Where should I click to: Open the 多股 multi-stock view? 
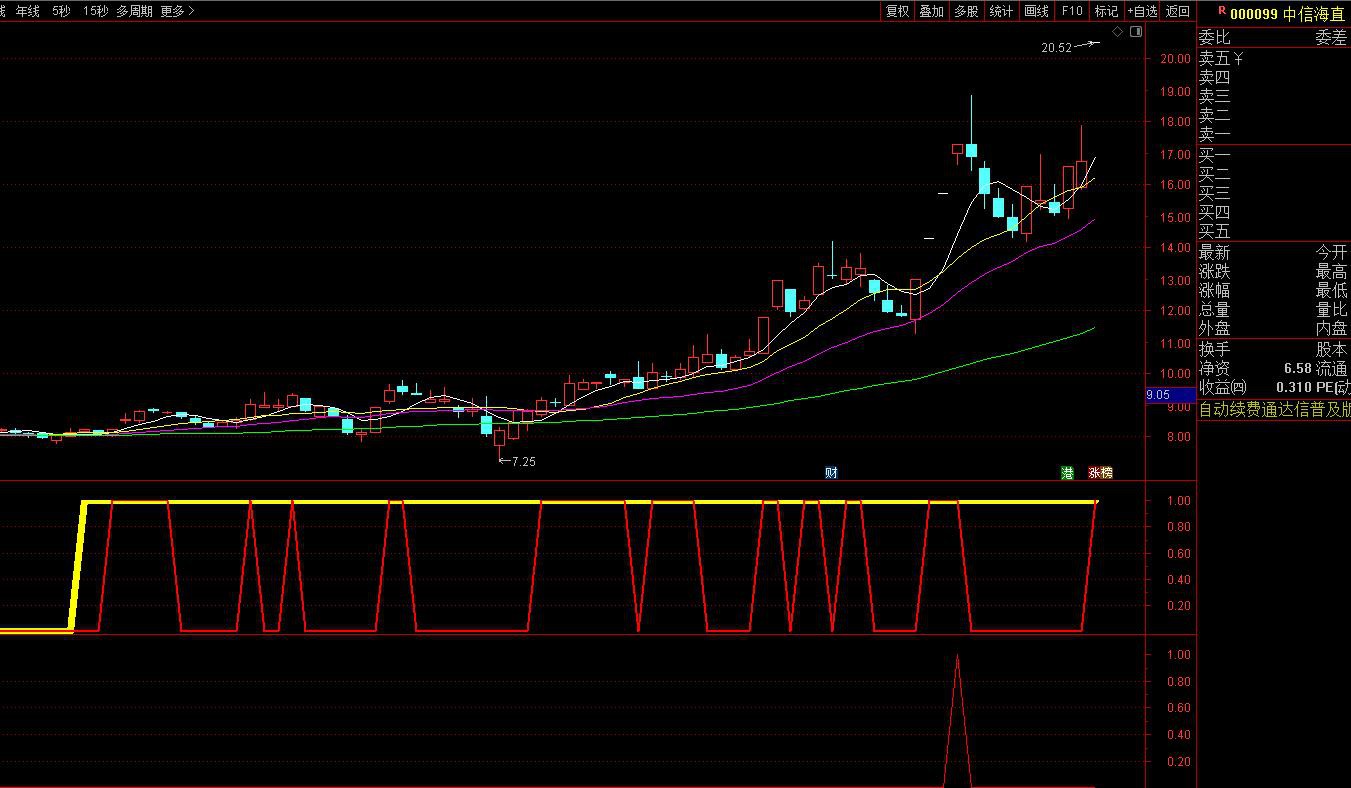point(966,11)
